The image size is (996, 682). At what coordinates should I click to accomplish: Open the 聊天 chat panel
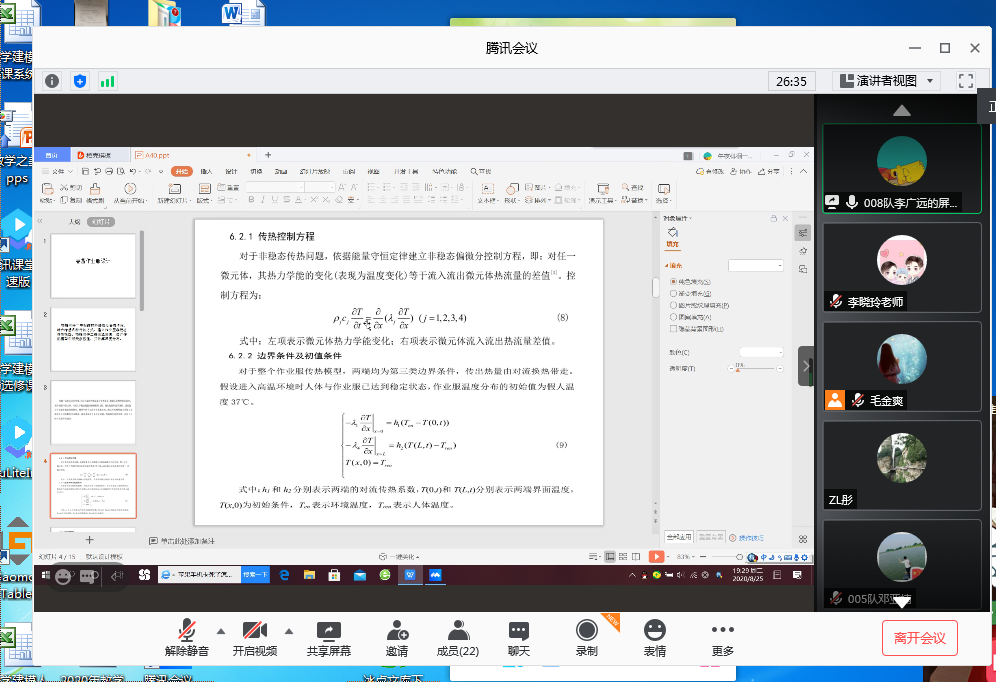pos(518,637)
